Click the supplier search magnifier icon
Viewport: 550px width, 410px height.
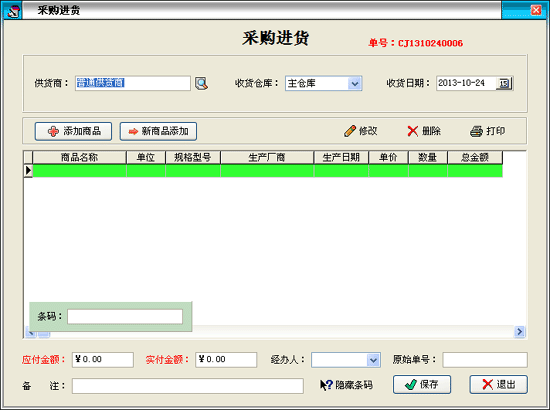[x=201, y=83]
